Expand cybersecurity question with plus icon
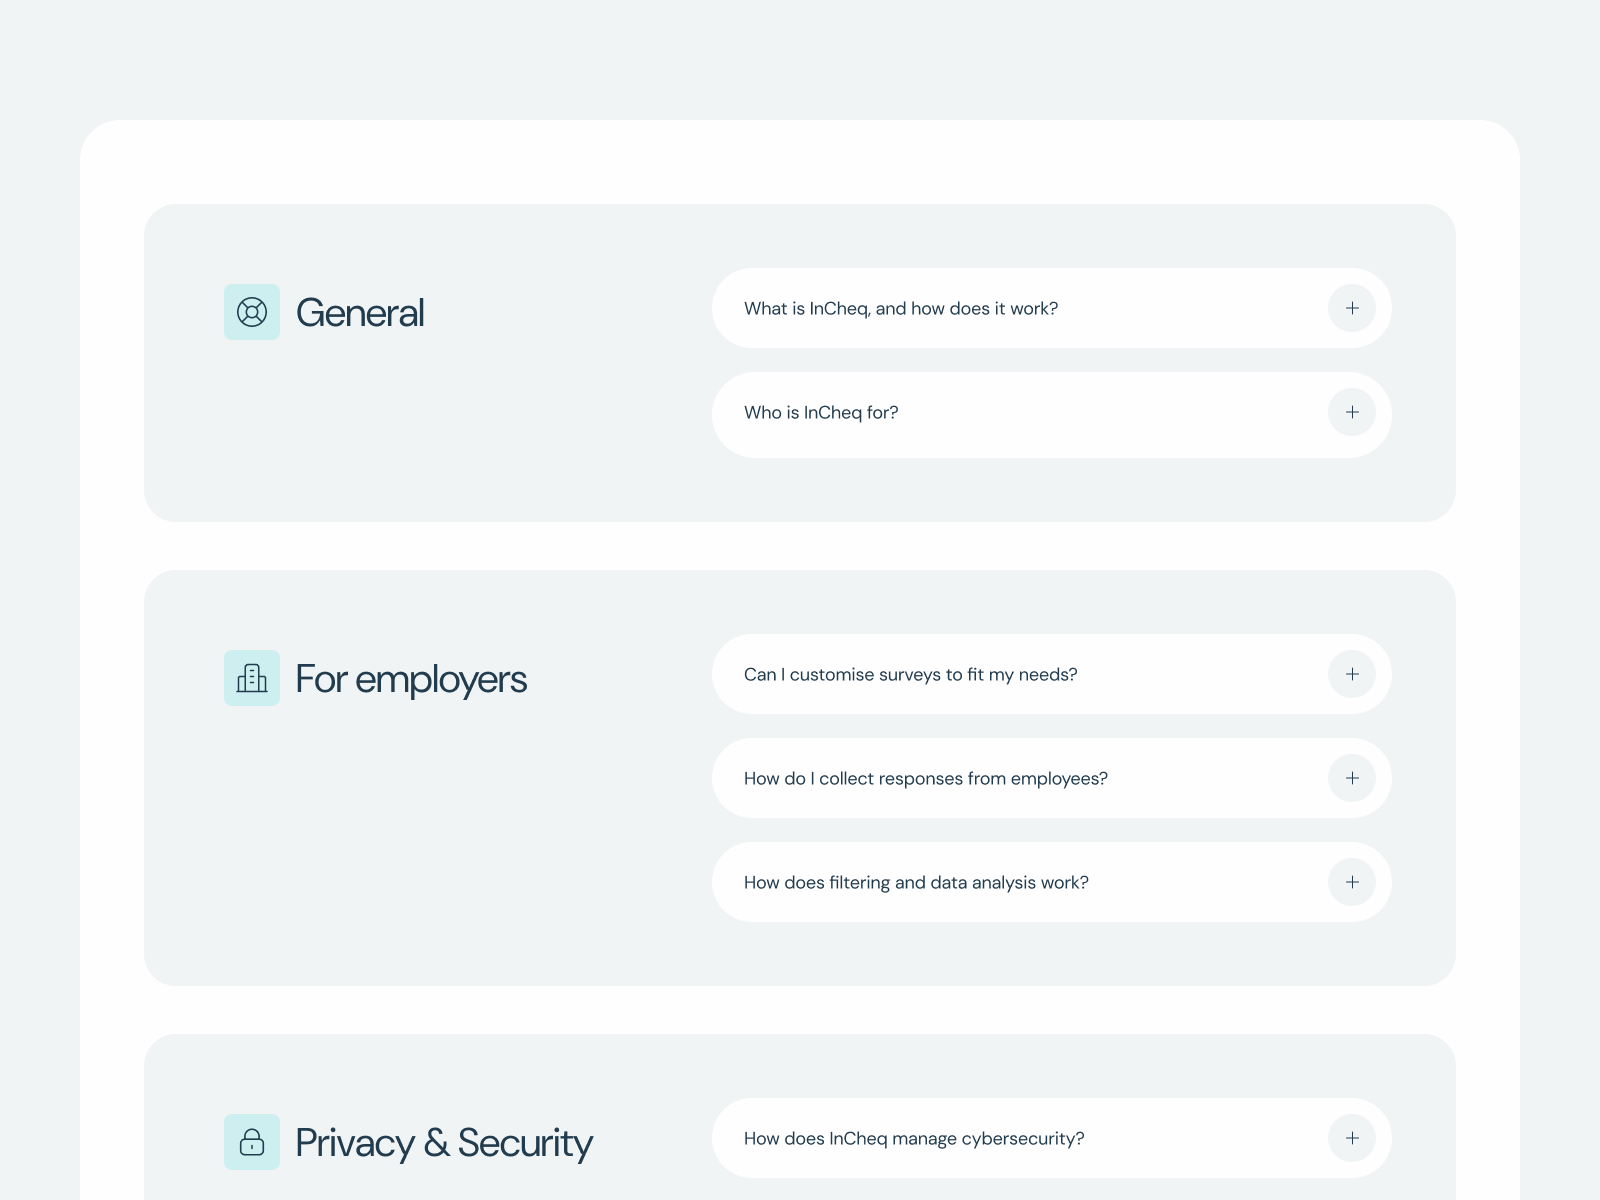This screenshot has height=1200, width=1600. point(1352,1138)
